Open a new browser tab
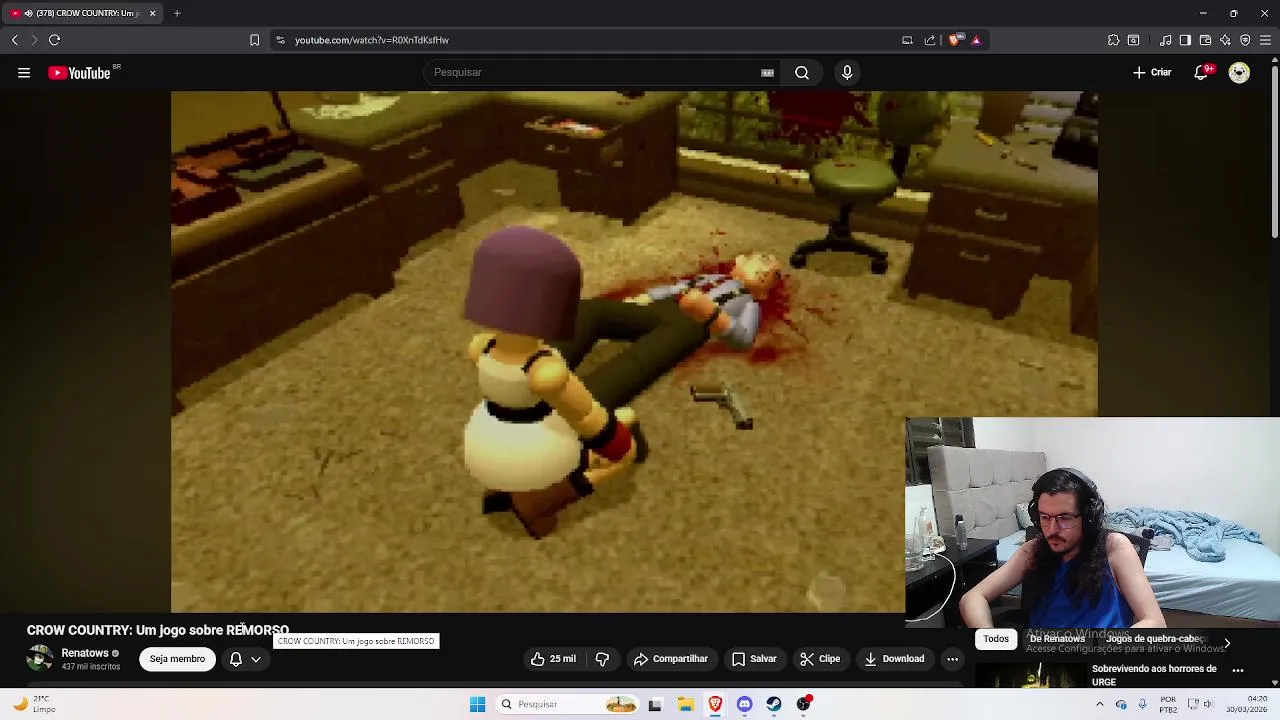This screenshot has width=1280, height=720. [x=177, y=13]
